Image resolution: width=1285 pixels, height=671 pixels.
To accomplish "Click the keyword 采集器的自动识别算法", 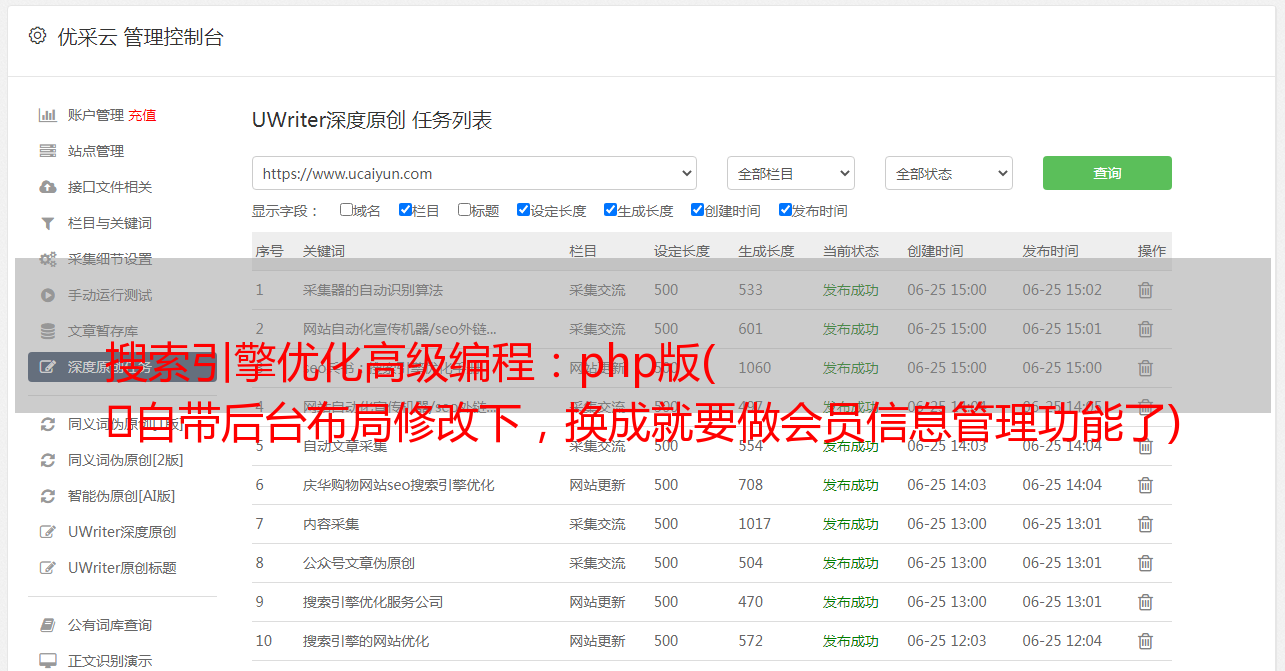I will [373, 290].
